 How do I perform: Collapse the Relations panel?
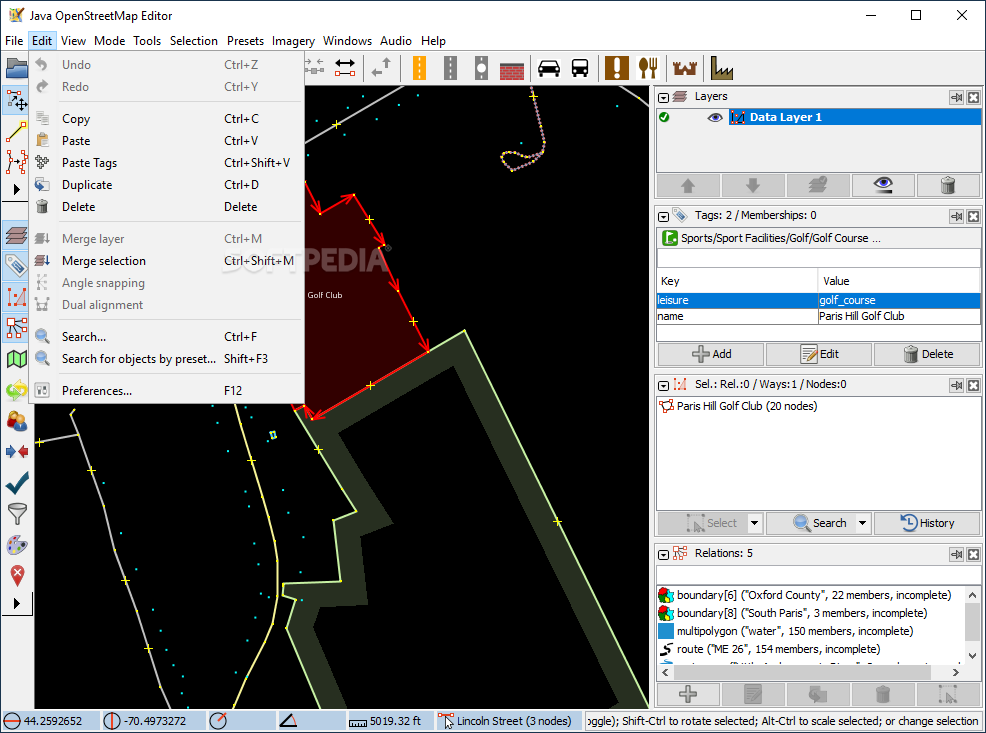pos(663,554)
